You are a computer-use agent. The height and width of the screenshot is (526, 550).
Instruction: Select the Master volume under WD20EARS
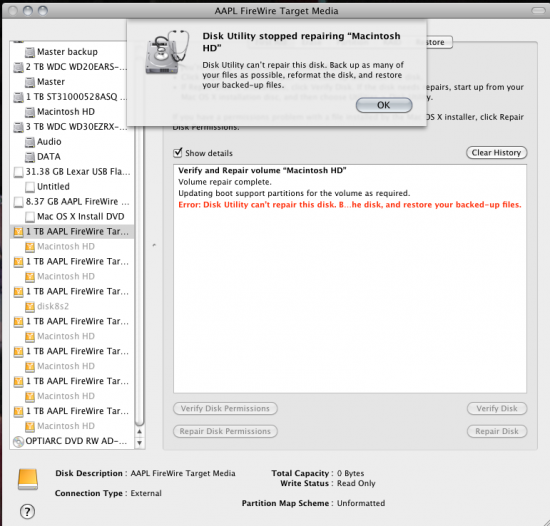click(72, 82)
